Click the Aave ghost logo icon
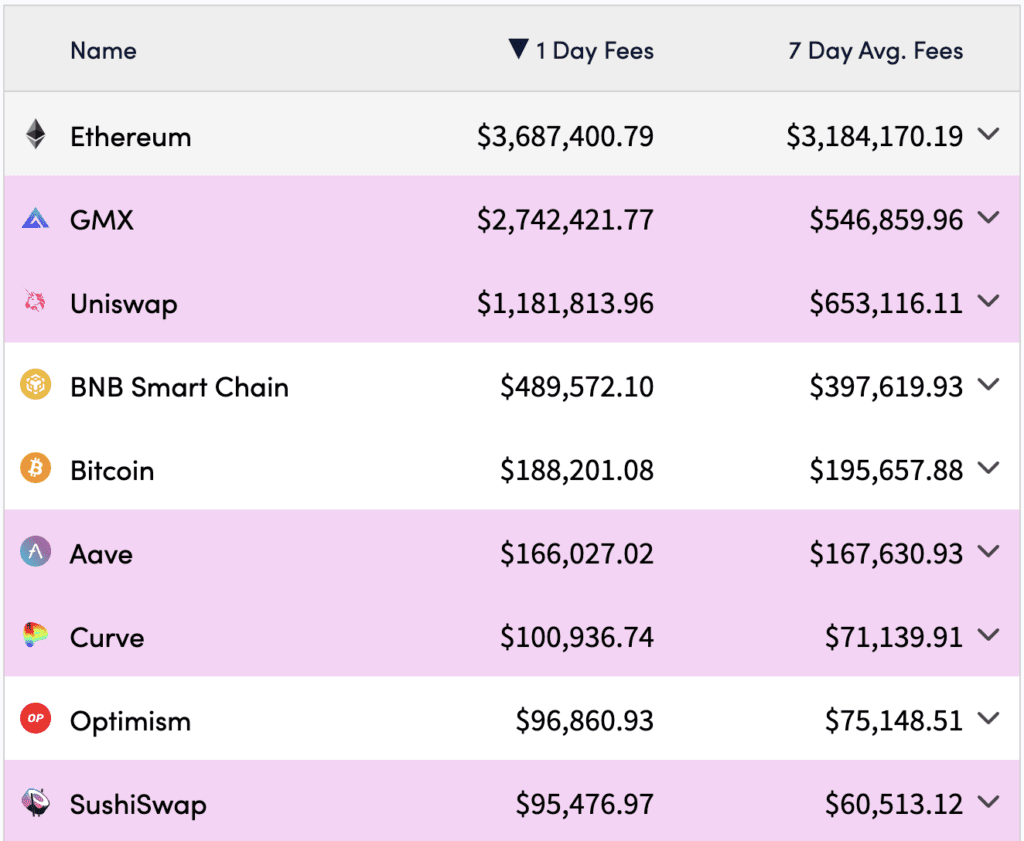Image resolution: width=1024 pixels, height=841 pixels. tap(35, 551)
